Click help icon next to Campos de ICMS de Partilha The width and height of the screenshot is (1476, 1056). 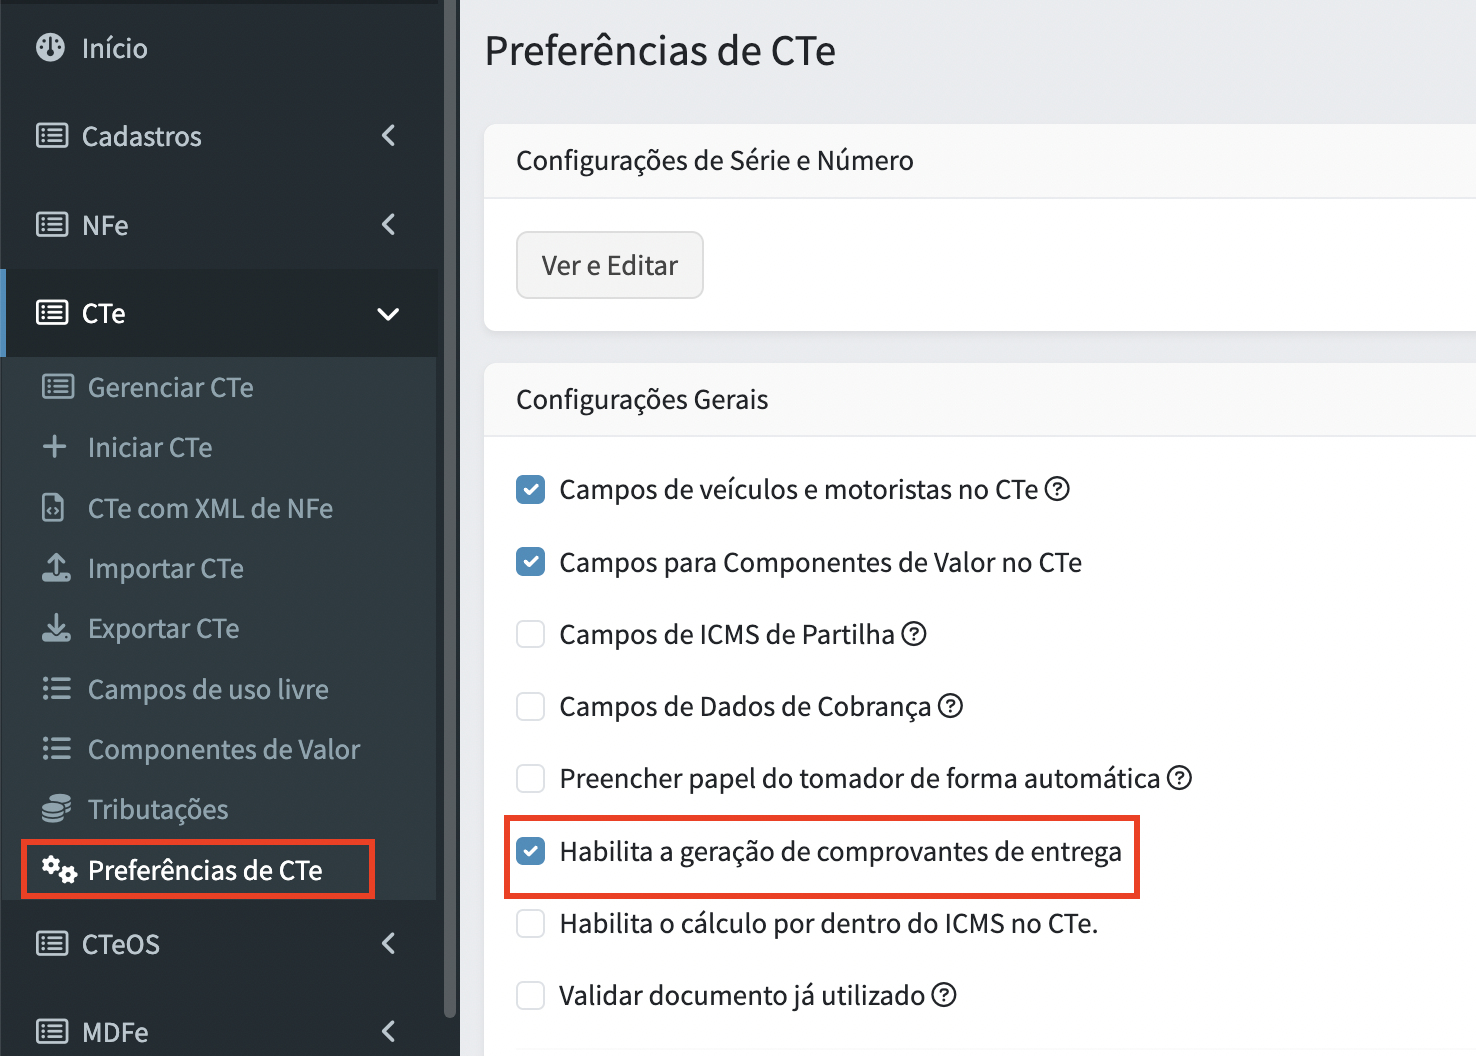(x=914, y=634)
